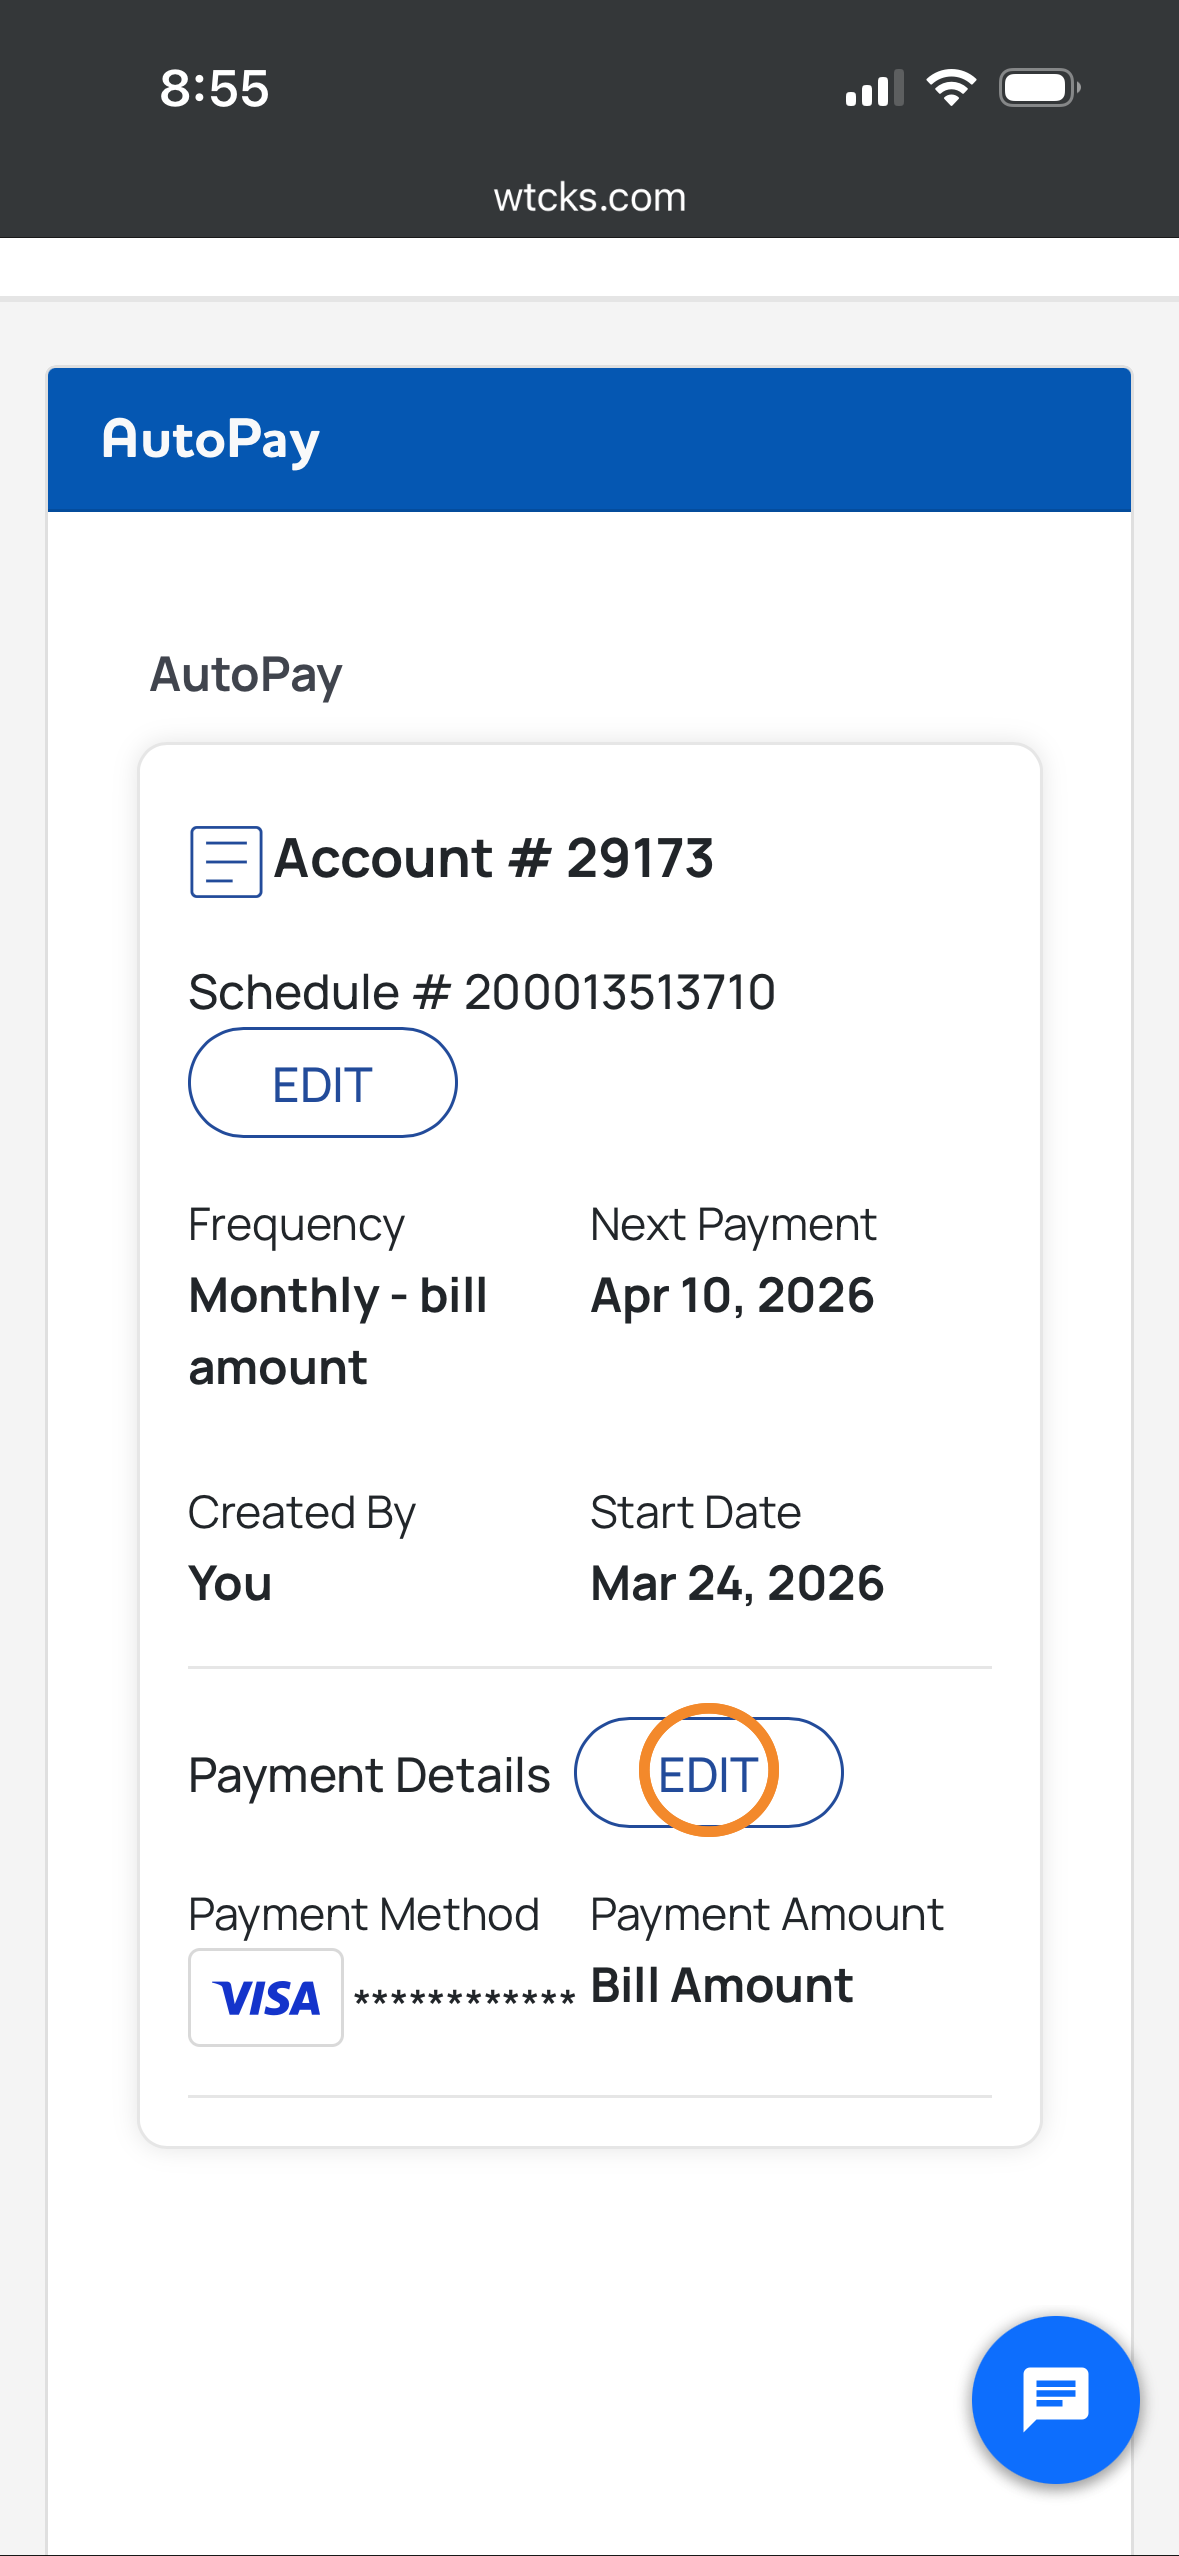The image size is (1179, 2556).
Task: Tap the battery indicator icon
Action: 1039,88
